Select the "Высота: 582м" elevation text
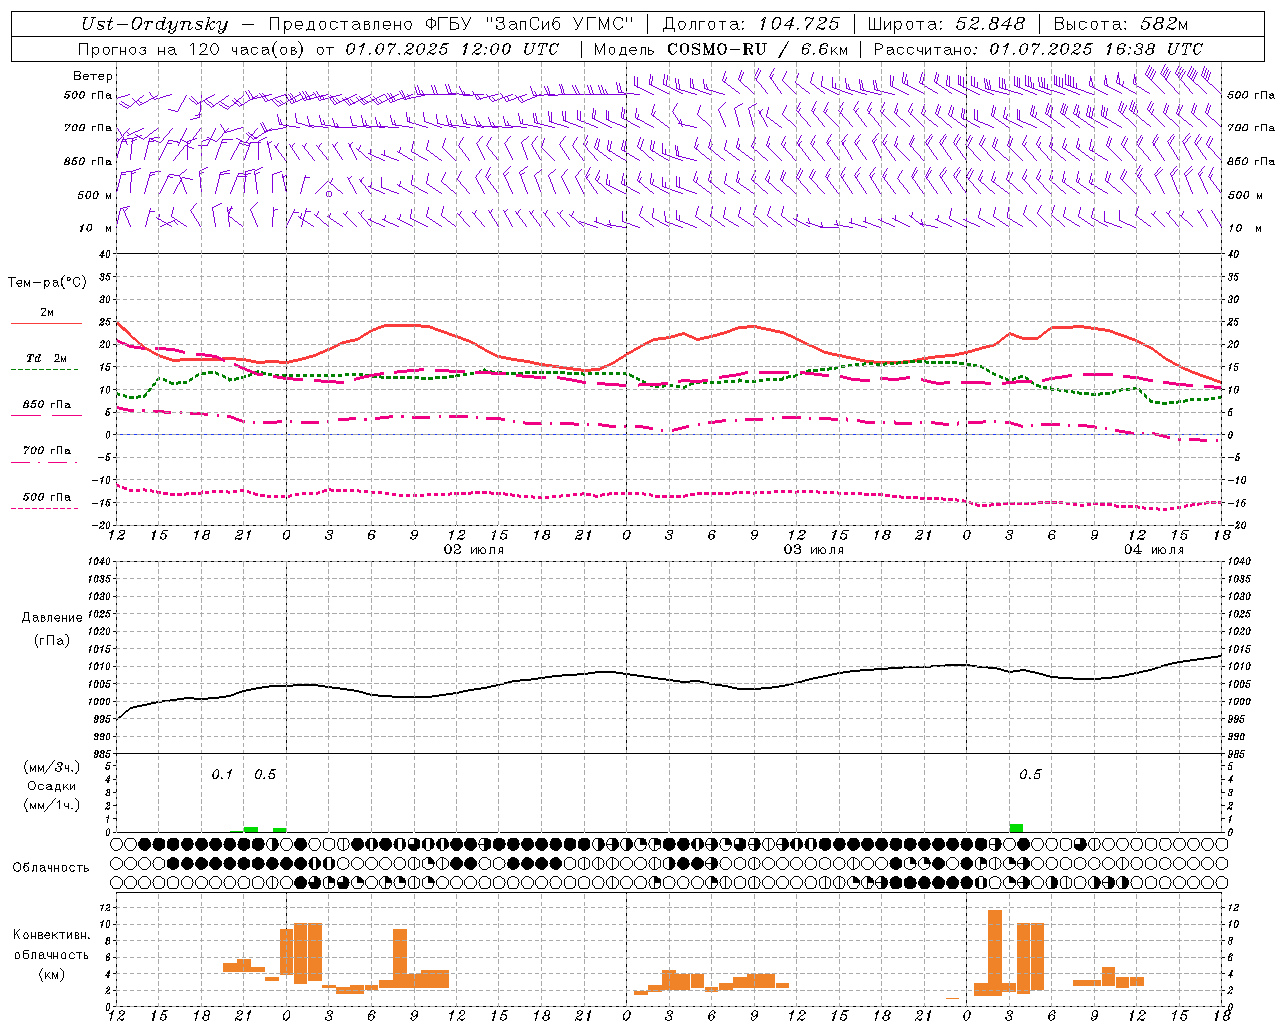 coord(1121,24)
